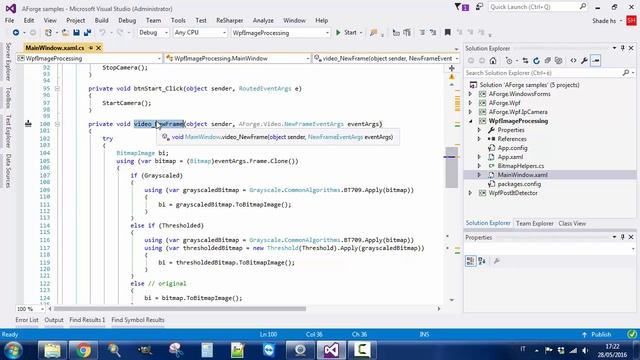
Task: Open the startup project WpfImageProcessing dropdown
Action: [x=280, y=33]
